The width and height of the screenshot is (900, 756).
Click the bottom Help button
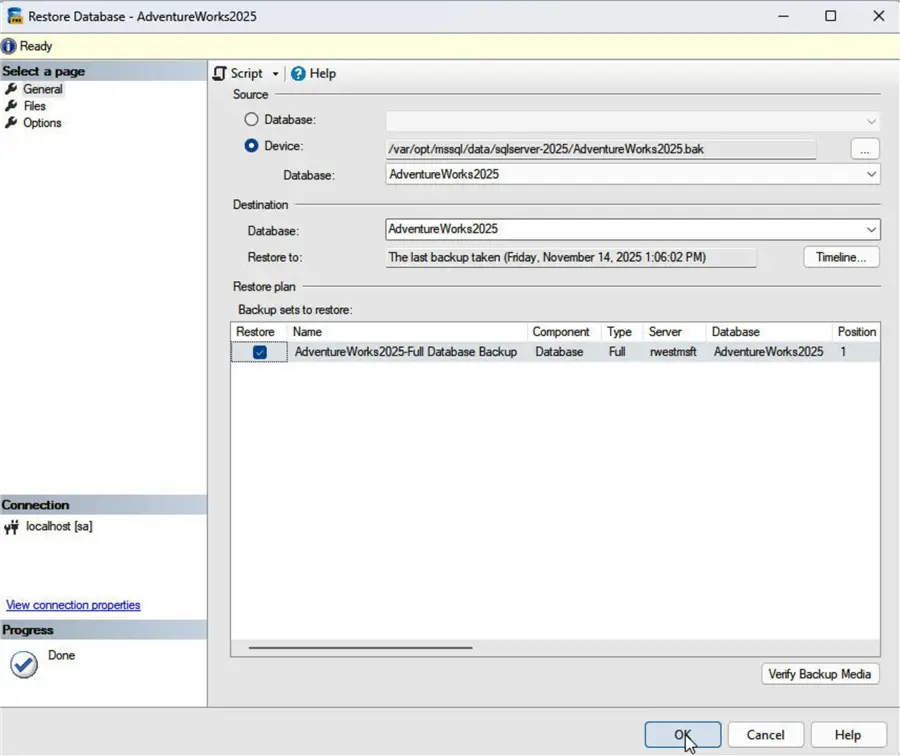(848, 735)
